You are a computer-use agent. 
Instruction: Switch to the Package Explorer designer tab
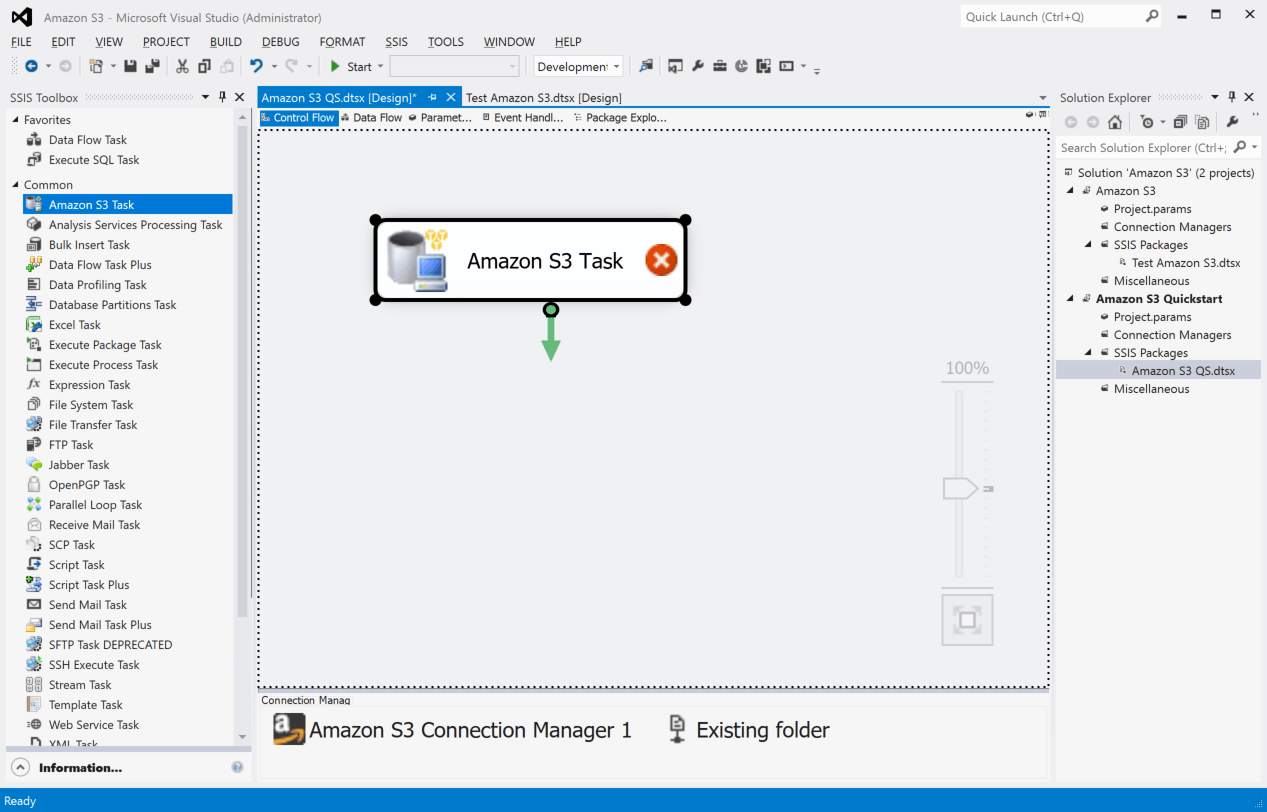pyautogui.click(x=619, y=118)
